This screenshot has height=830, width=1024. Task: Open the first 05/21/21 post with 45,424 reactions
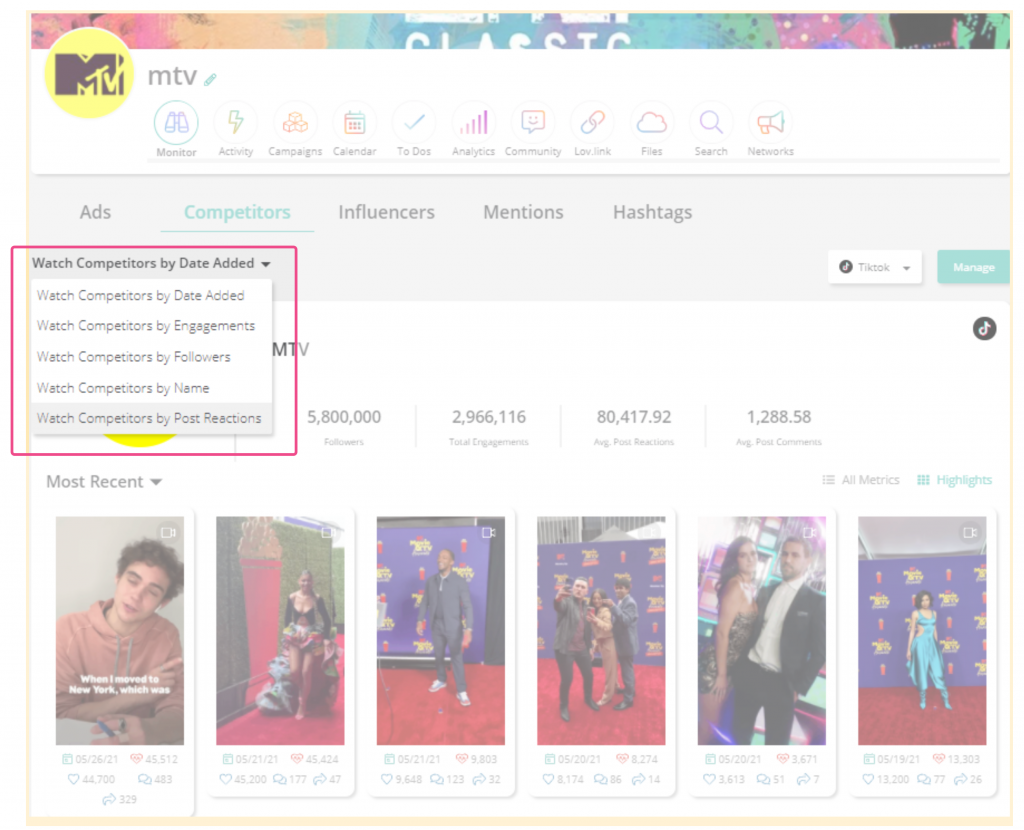click(280, 631)
